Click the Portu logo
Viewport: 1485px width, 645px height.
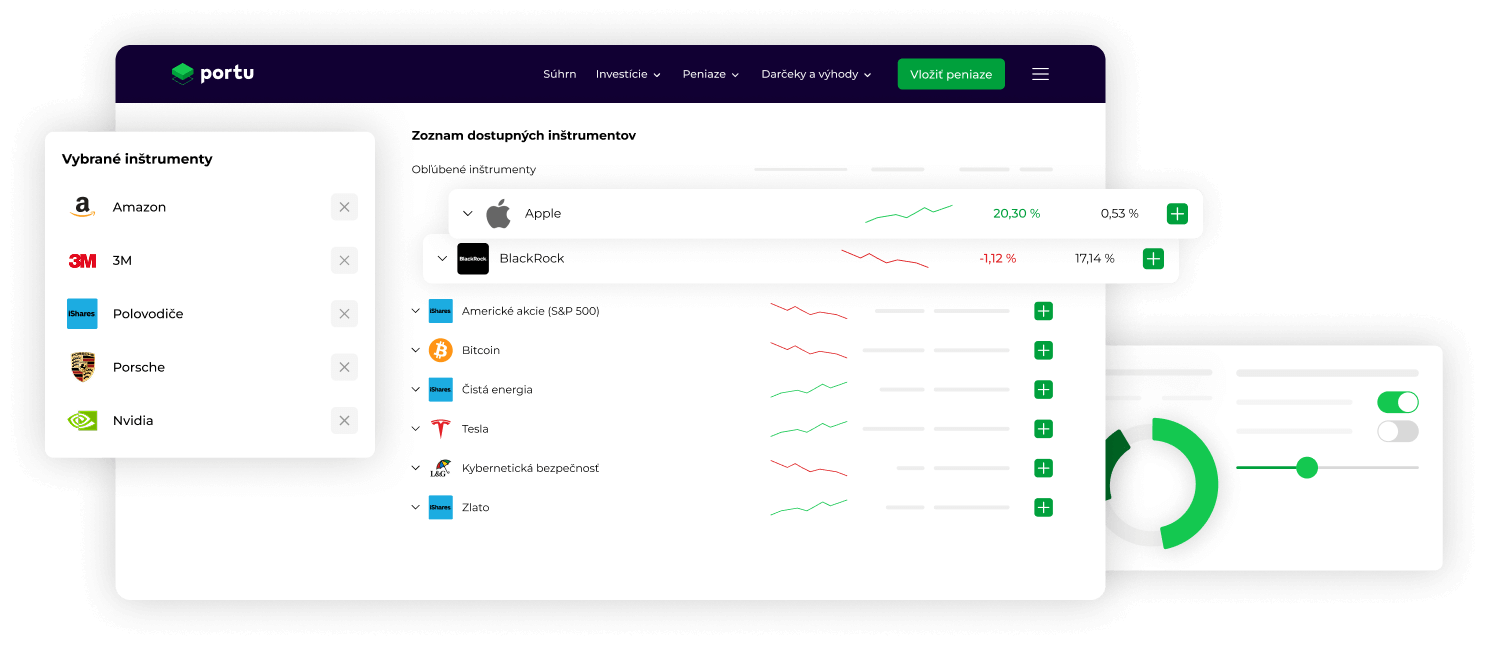[212, 74]
